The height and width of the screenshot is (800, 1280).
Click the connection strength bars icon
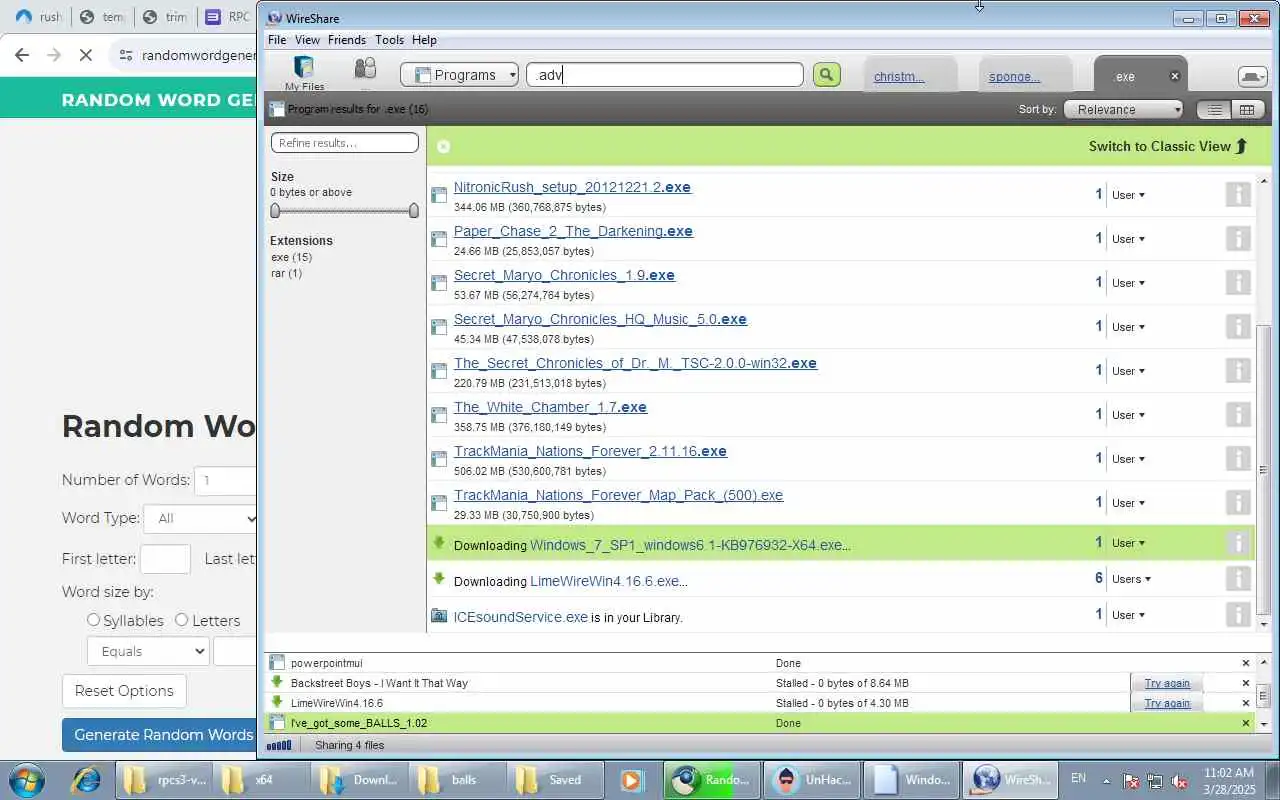click(279, 745)
